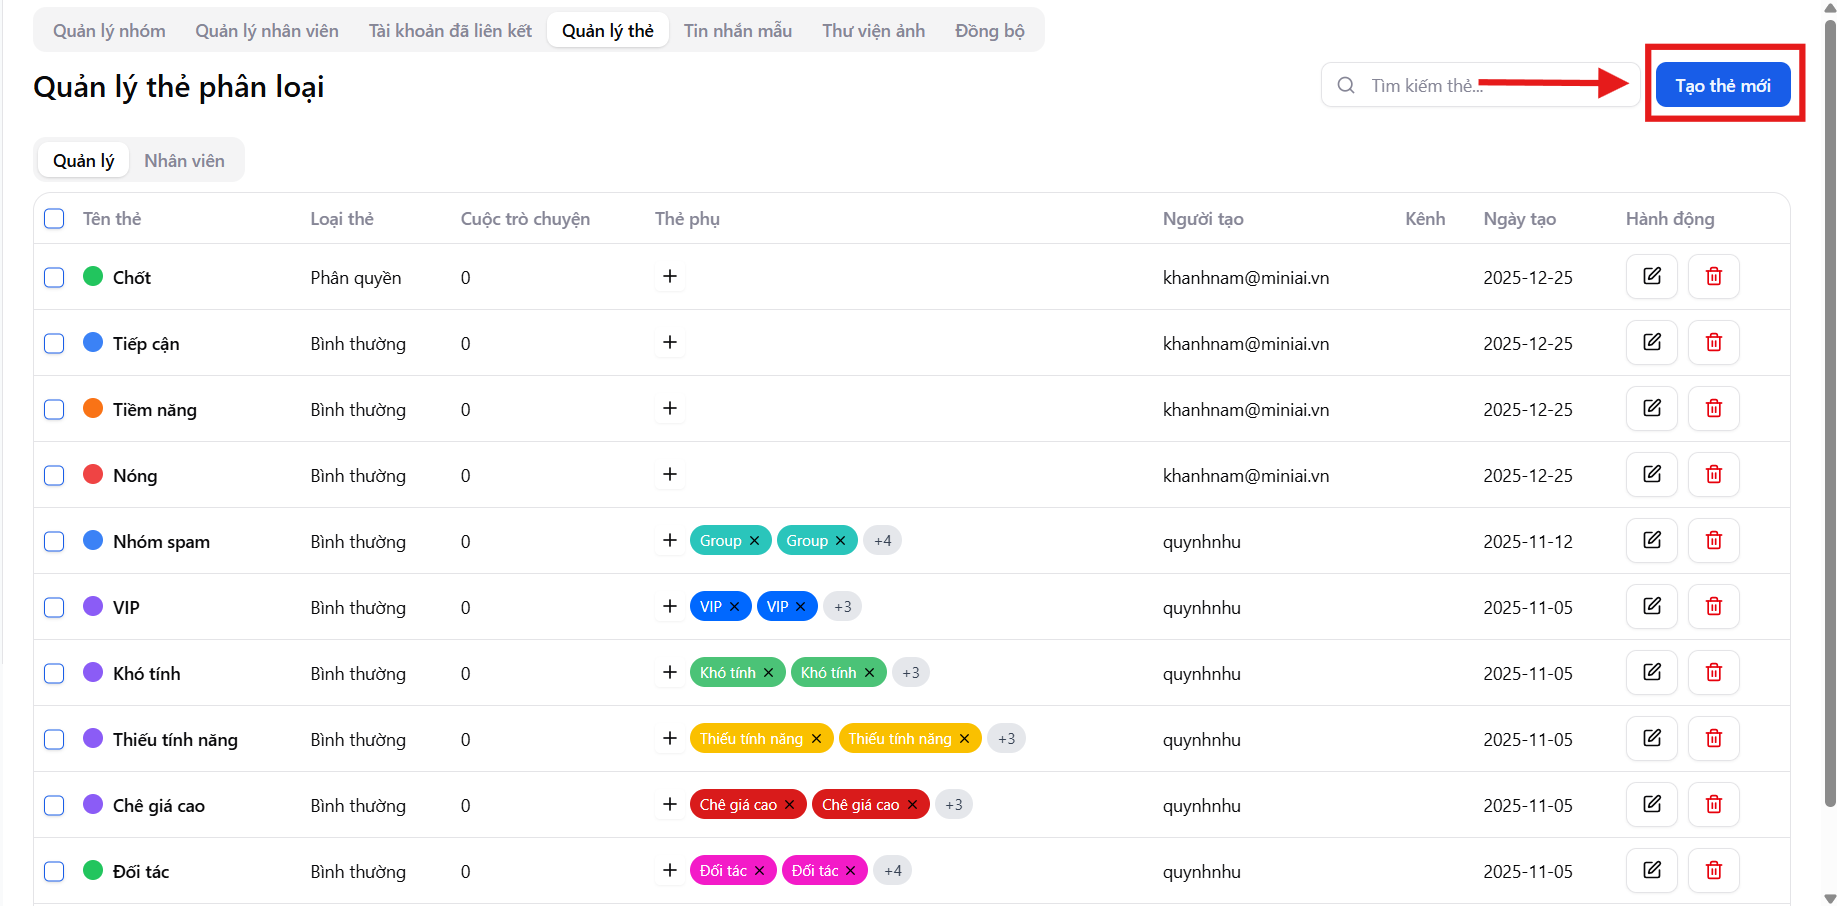The height and width of the screenshot is (906, 1837).
Task: Click plus icon in Tiềm năng row
Action: [670, 408]
